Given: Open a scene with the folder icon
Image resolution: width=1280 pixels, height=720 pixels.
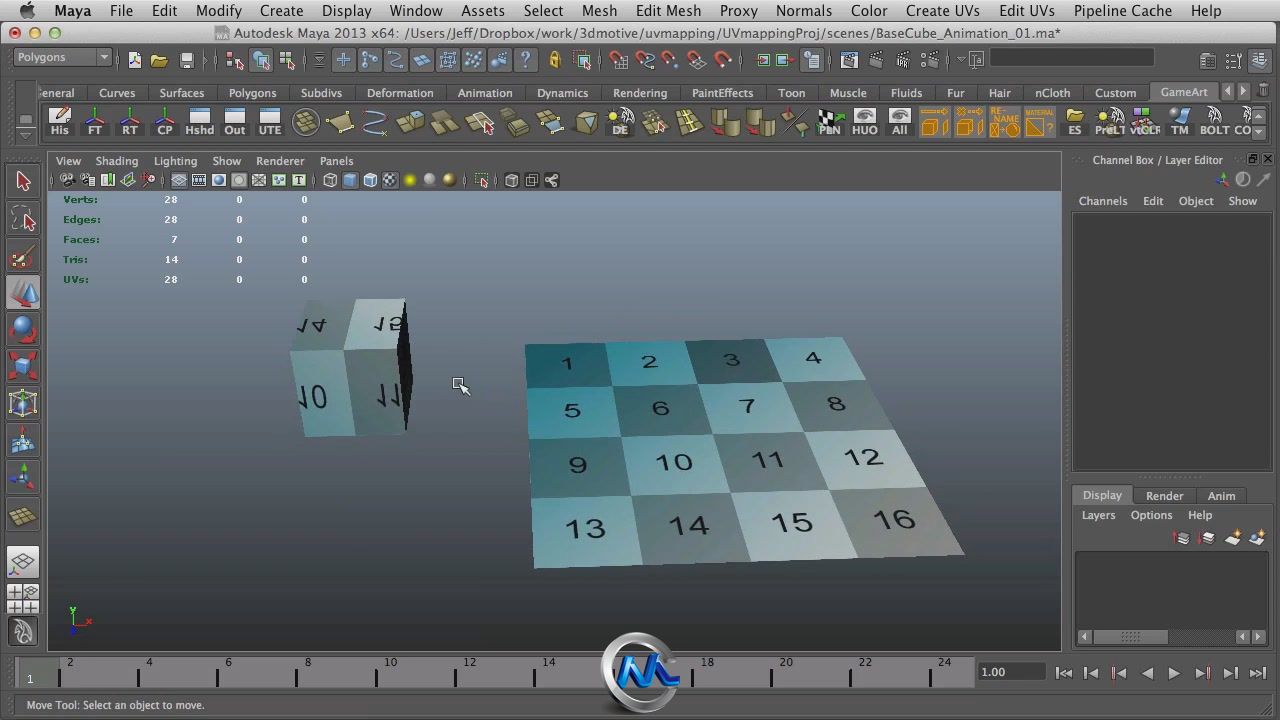Looking at the screenshot, I should pyautogui.click(x=159, y=60).
